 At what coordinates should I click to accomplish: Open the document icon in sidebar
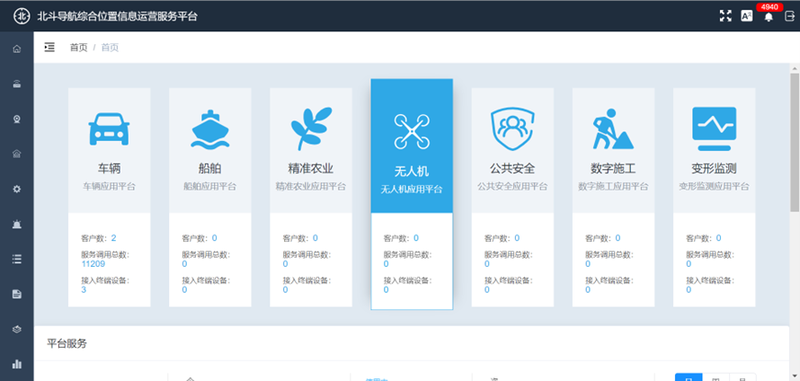point(17,294)
